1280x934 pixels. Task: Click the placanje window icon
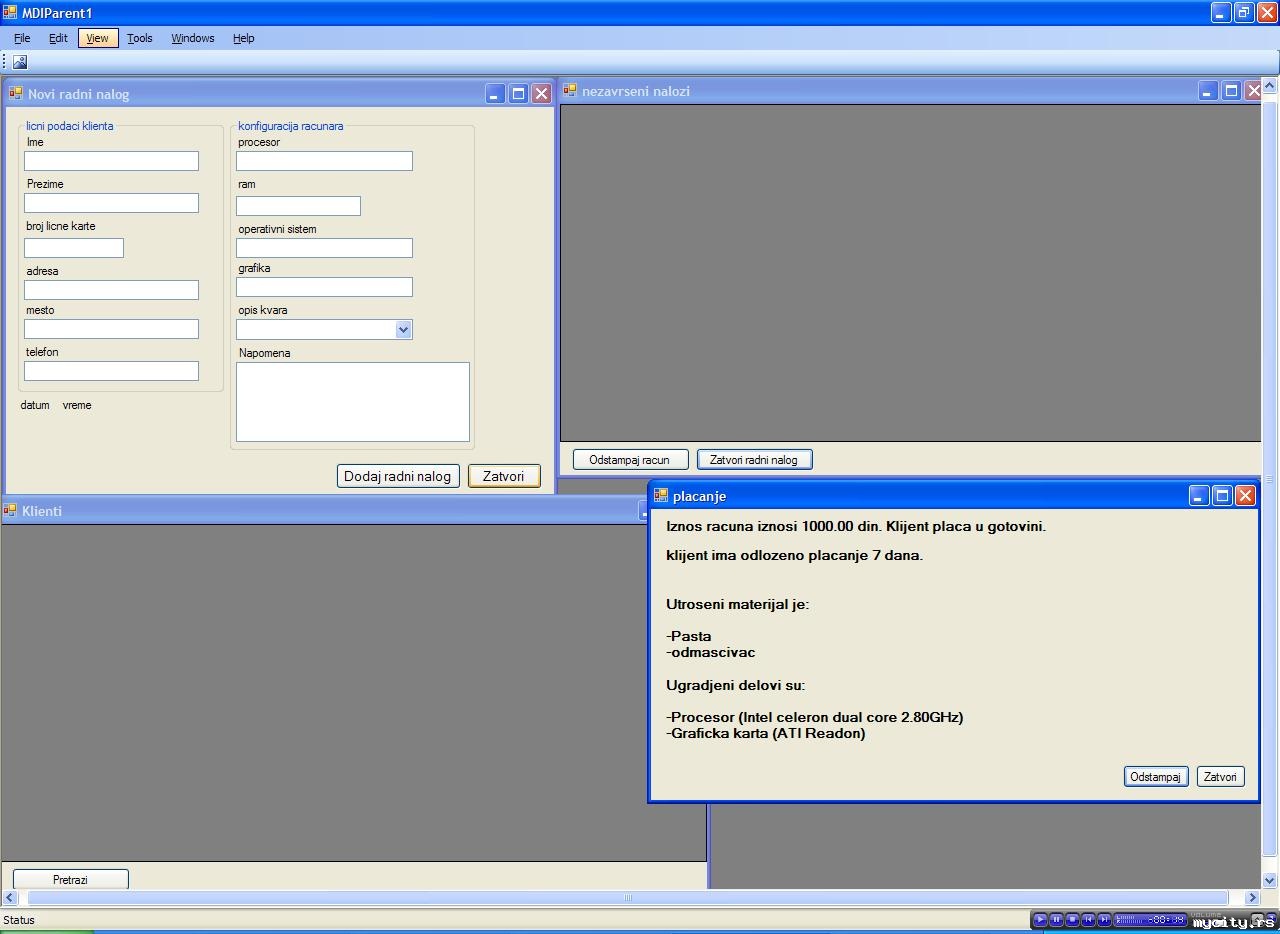click(x=661, y=495)
